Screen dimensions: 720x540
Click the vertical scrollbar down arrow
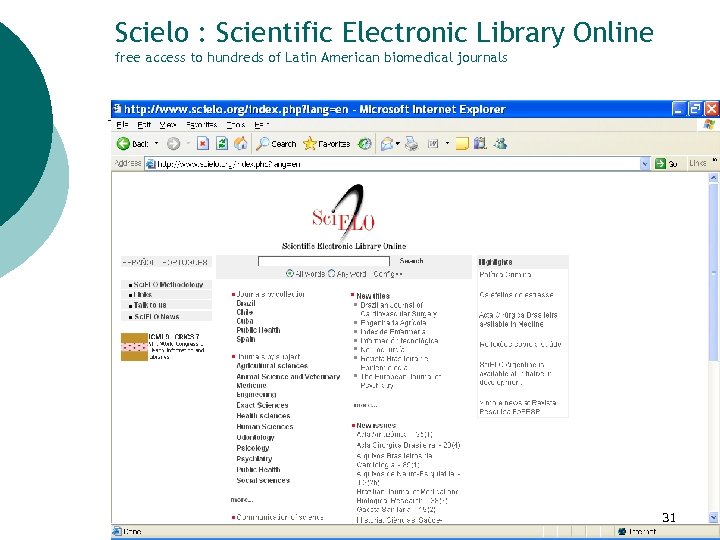714,518
